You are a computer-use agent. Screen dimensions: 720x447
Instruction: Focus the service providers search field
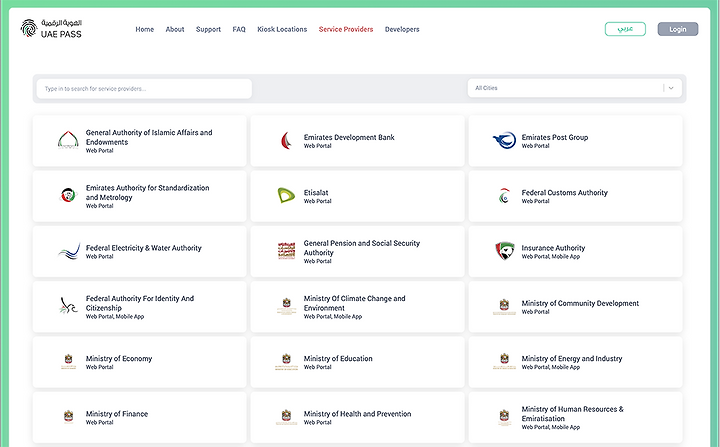coord(144,88)
